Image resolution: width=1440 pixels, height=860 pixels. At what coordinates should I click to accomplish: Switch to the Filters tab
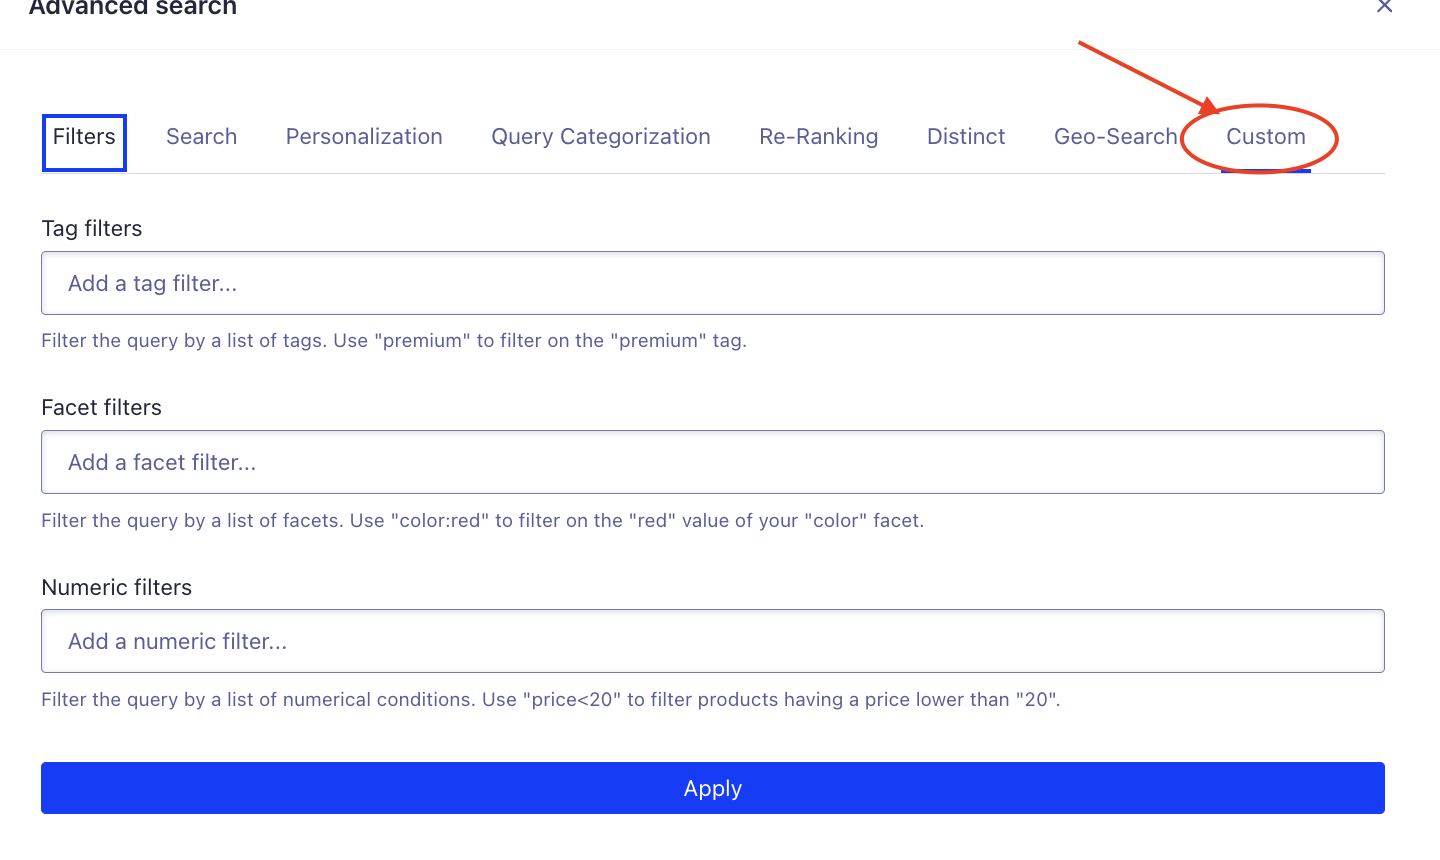84,138
